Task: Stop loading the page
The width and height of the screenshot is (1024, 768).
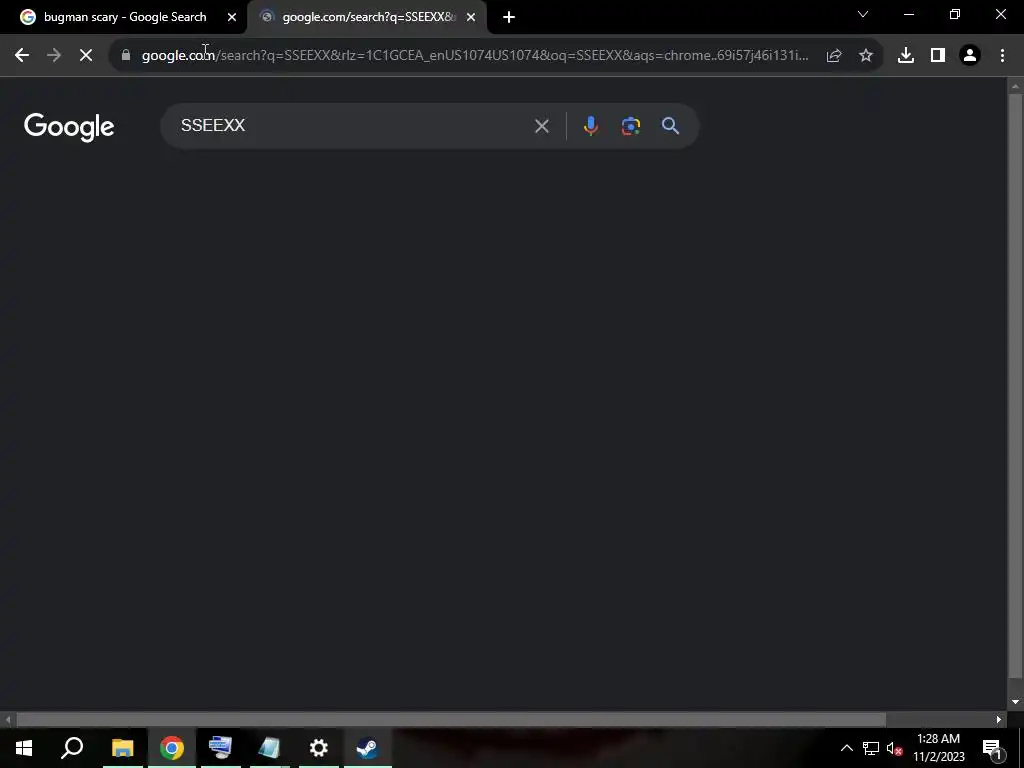Action: (86, 56)
